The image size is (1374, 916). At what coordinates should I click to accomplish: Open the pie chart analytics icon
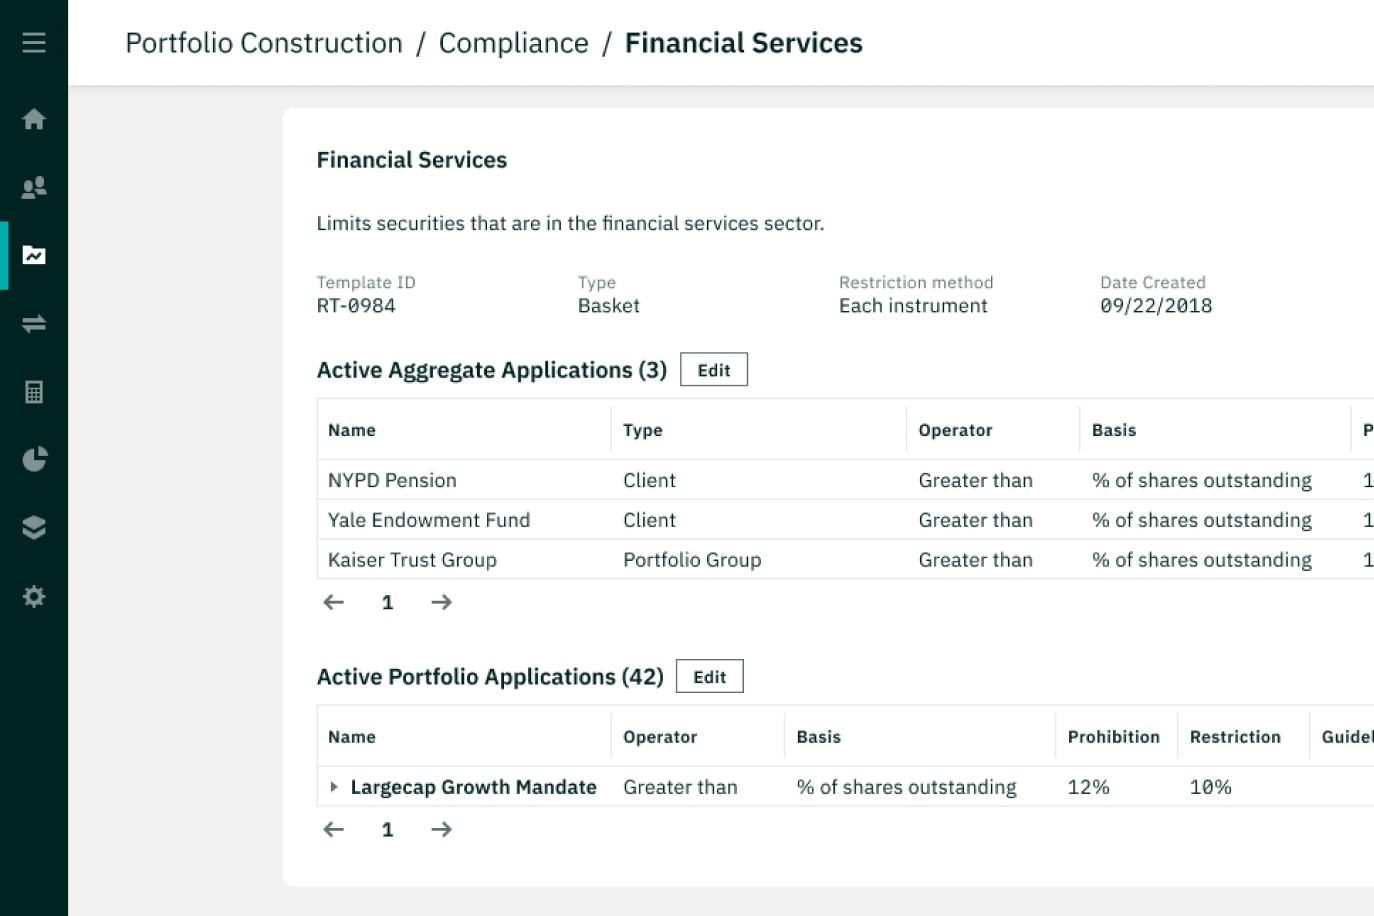(x=33, y=459)
